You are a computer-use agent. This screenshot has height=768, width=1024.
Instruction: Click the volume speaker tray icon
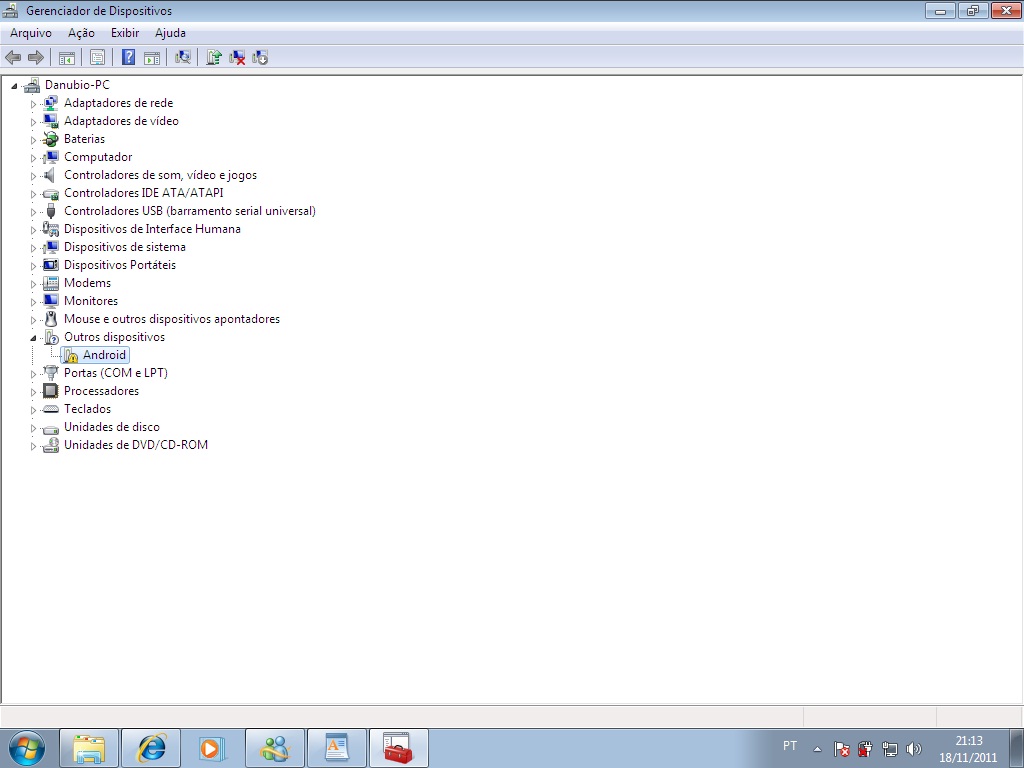click(914, 749)
